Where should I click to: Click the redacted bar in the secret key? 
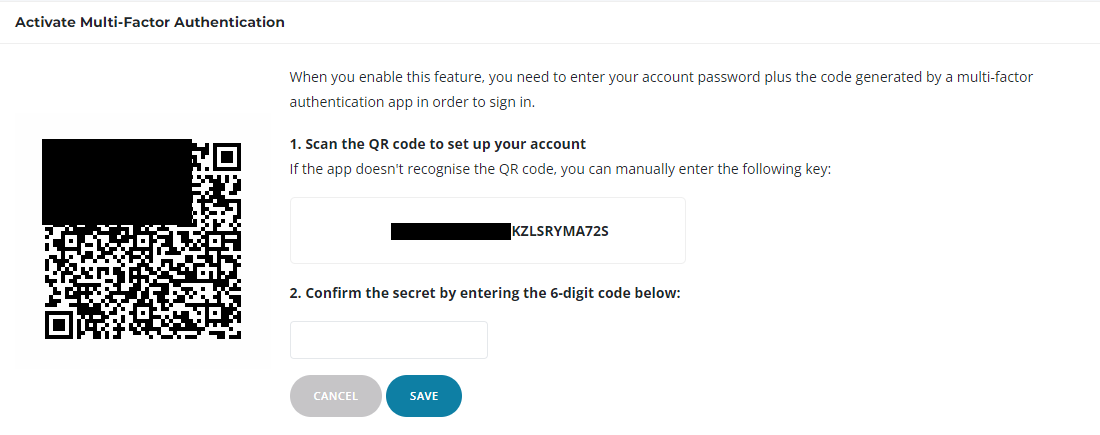point(450,231)
